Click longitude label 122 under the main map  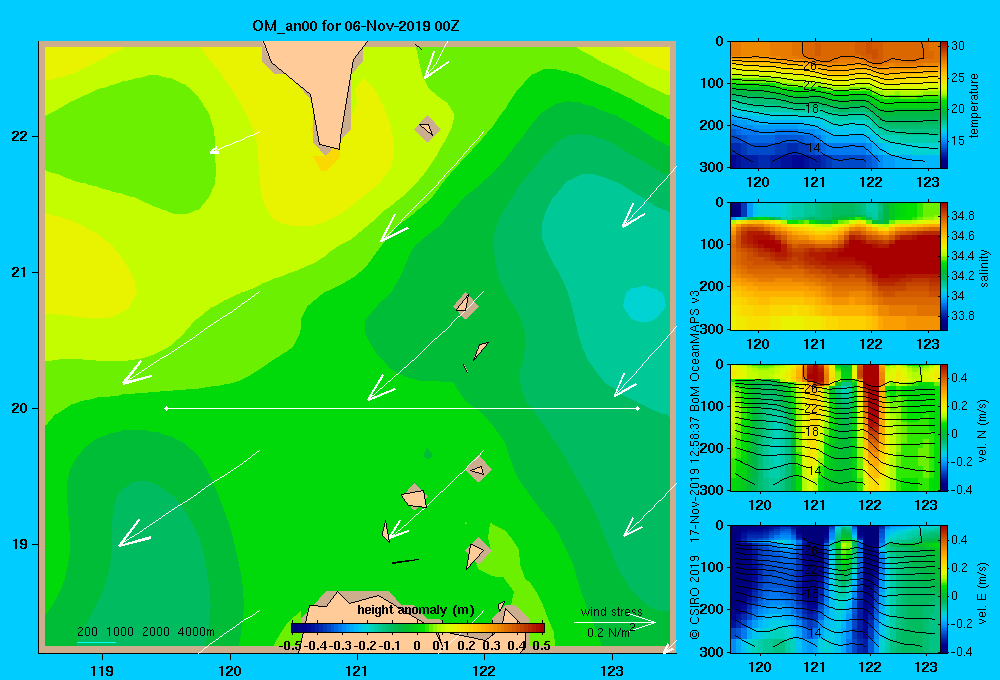coord(484,670)
